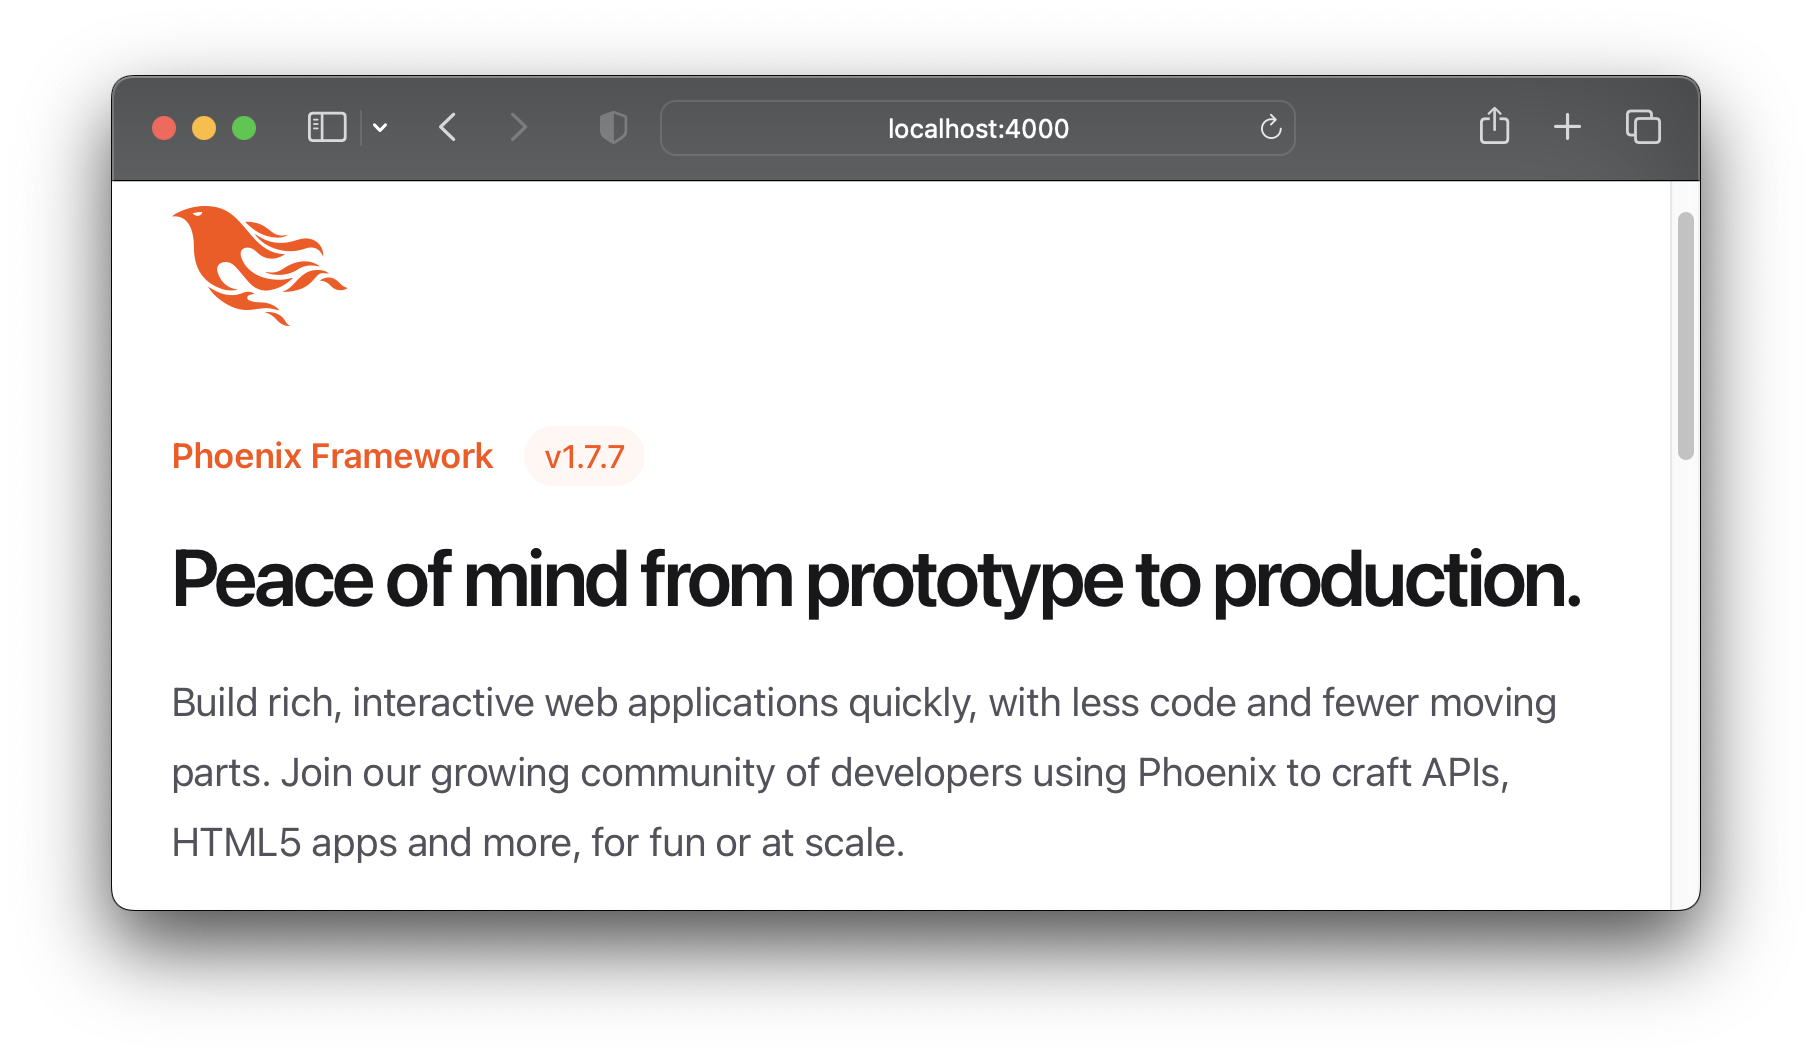Click the Phoenix Framework heading text
Screen dimensions: 1812x1058
(x=332, y=456)
